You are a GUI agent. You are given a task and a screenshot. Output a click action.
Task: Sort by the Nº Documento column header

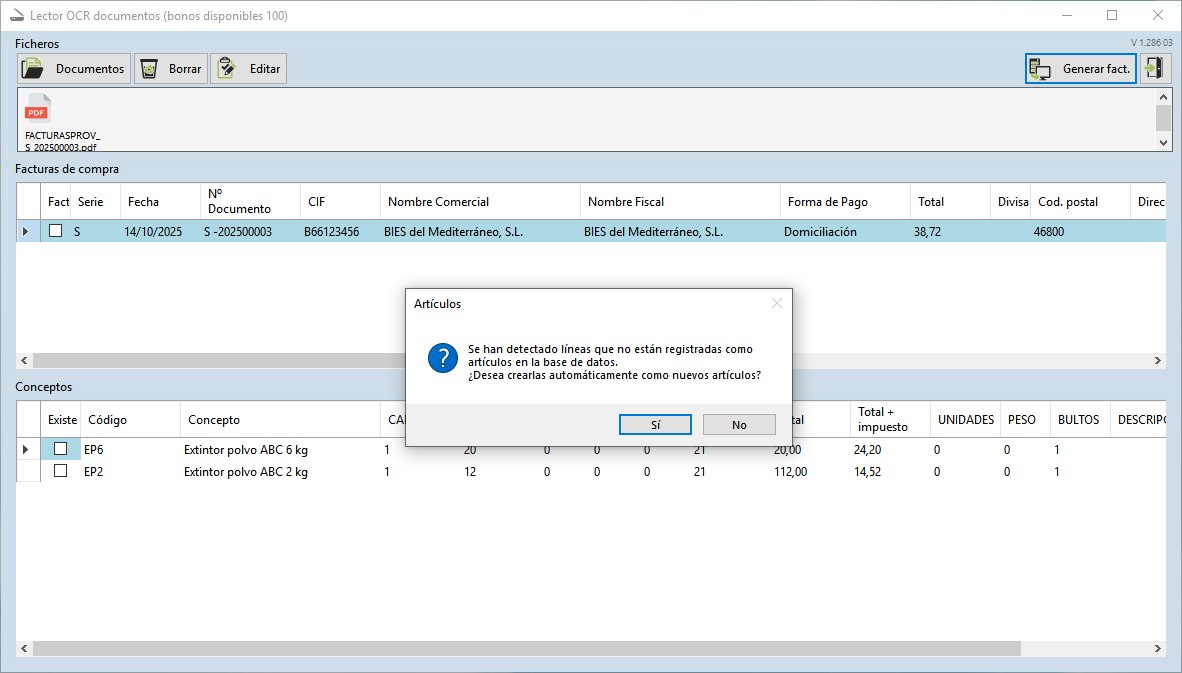tap(250, 201)
